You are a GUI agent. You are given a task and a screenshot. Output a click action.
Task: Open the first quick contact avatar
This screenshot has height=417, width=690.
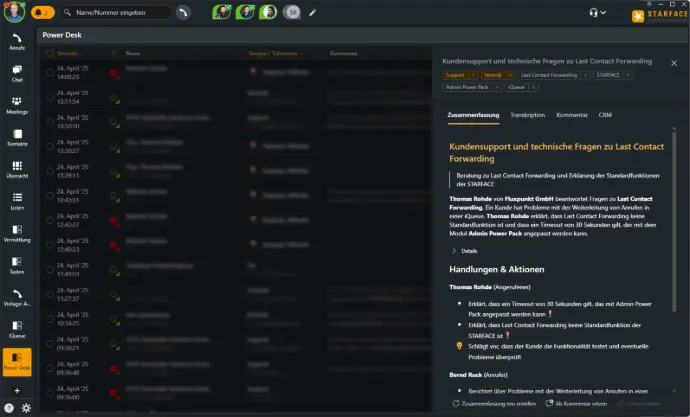222,12
